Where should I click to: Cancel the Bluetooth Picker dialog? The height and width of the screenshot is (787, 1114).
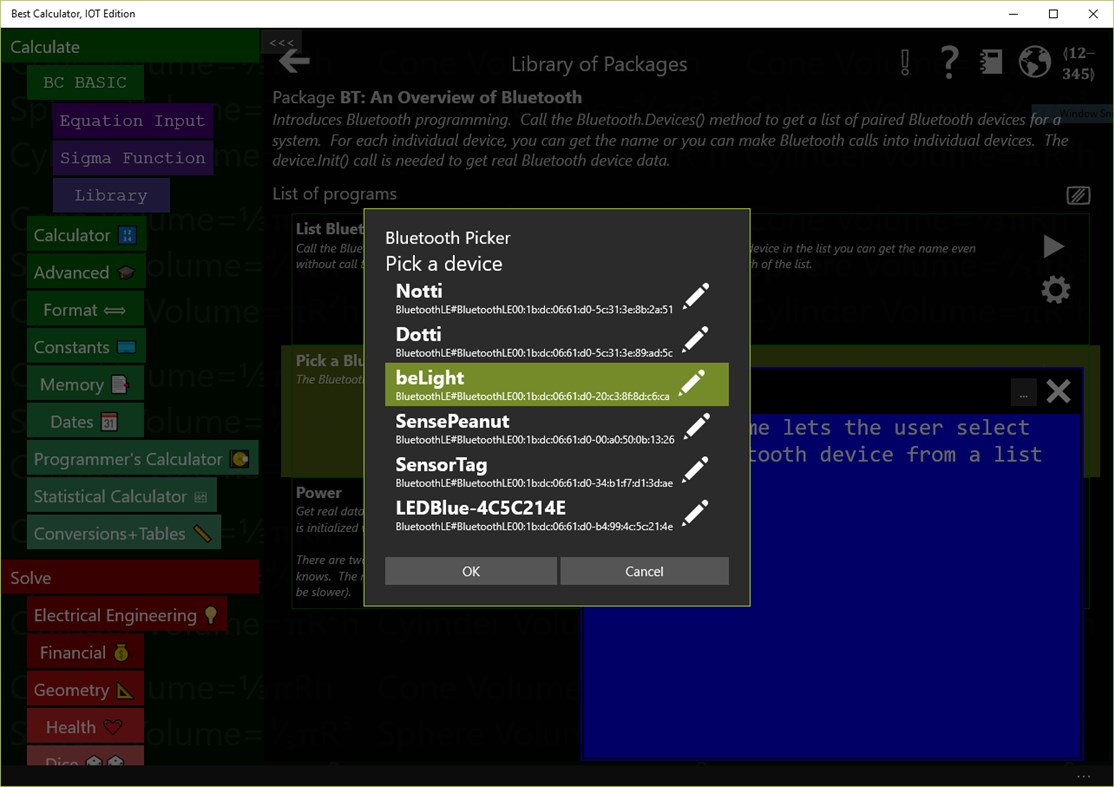(x=644, y=570)
